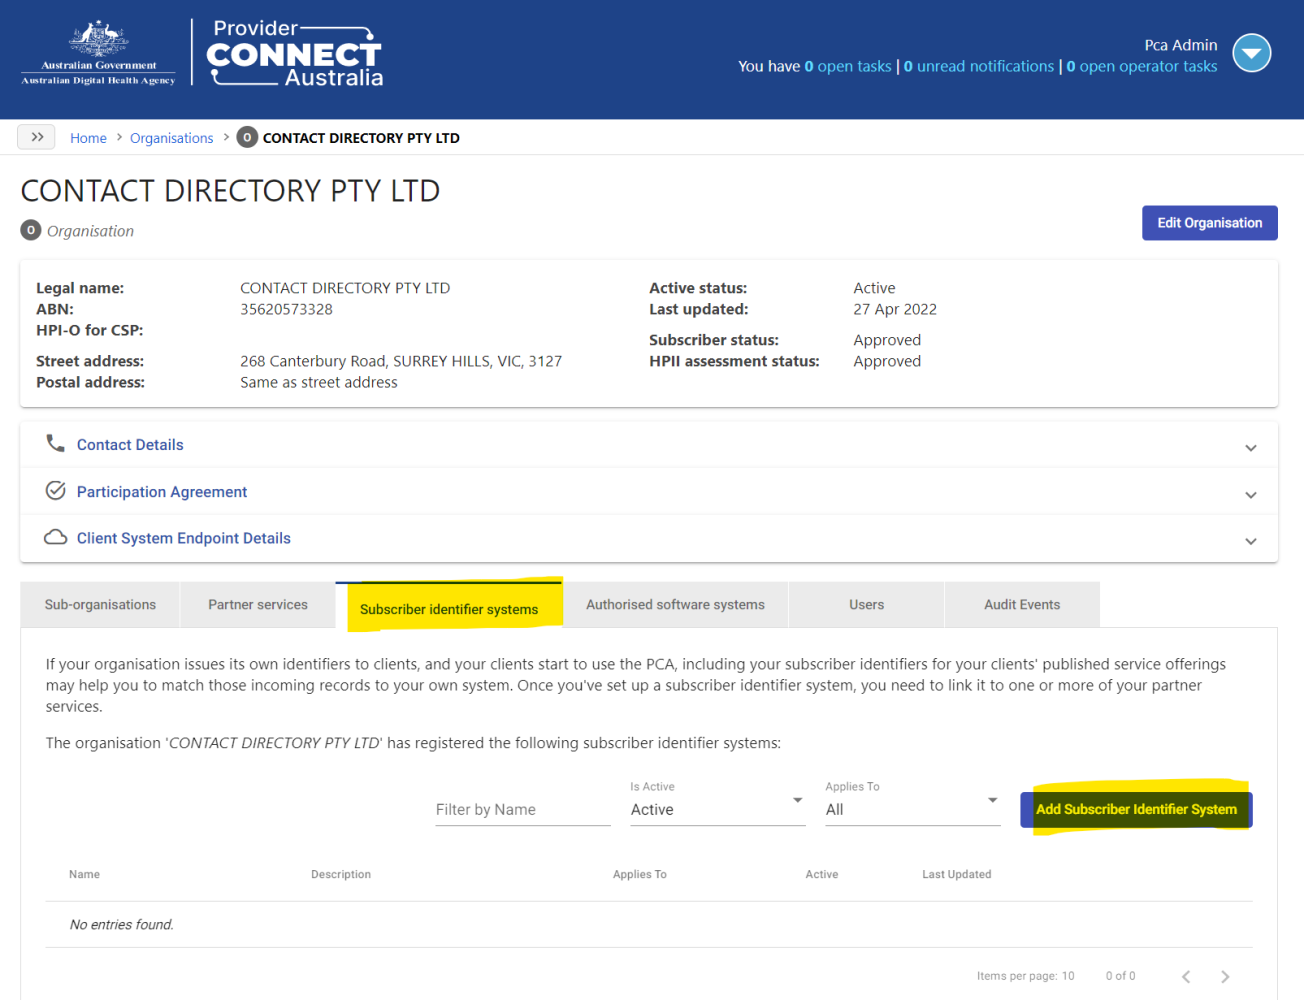The height and width of the screenshot is (1000, 1304).
Task: Click the phone icon beside Contact Details
Action: (x=56, y=444)
